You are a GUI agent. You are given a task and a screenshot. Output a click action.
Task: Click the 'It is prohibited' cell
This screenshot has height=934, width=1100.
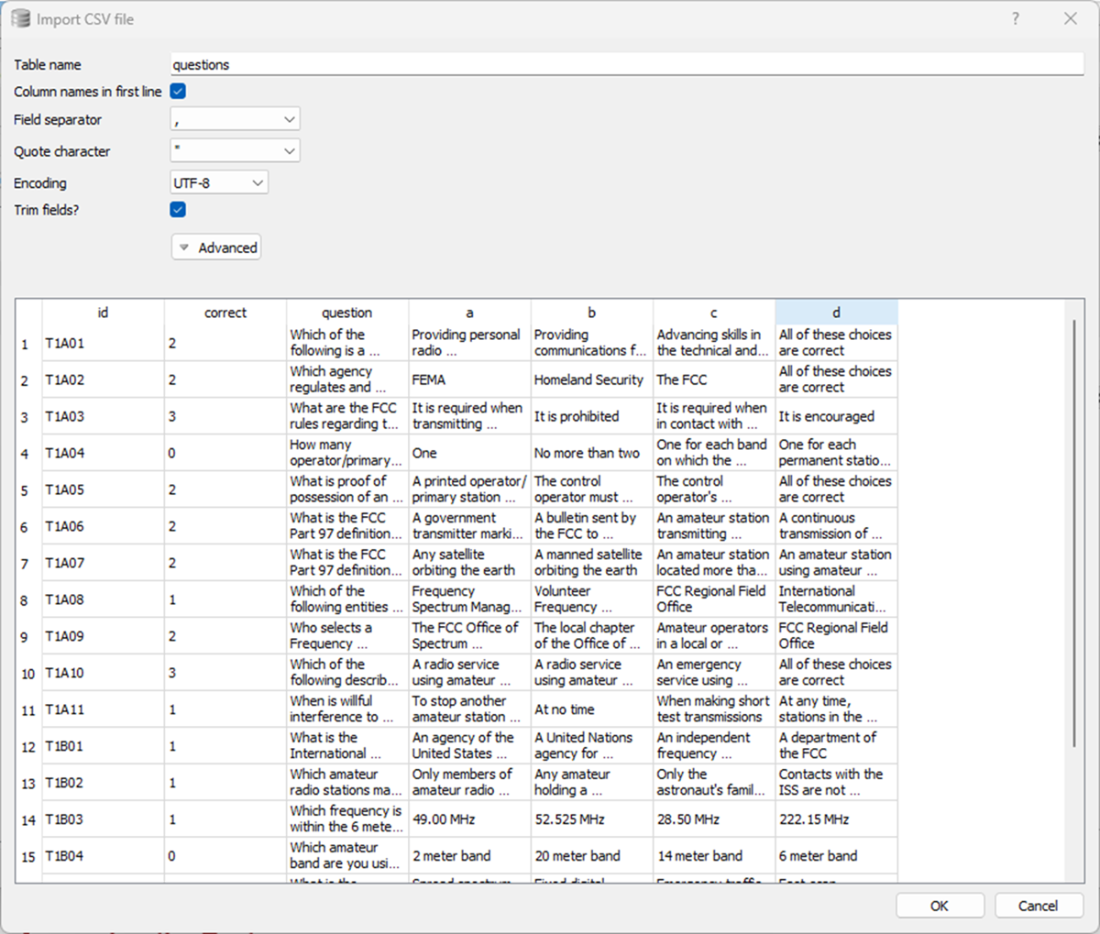591,416
